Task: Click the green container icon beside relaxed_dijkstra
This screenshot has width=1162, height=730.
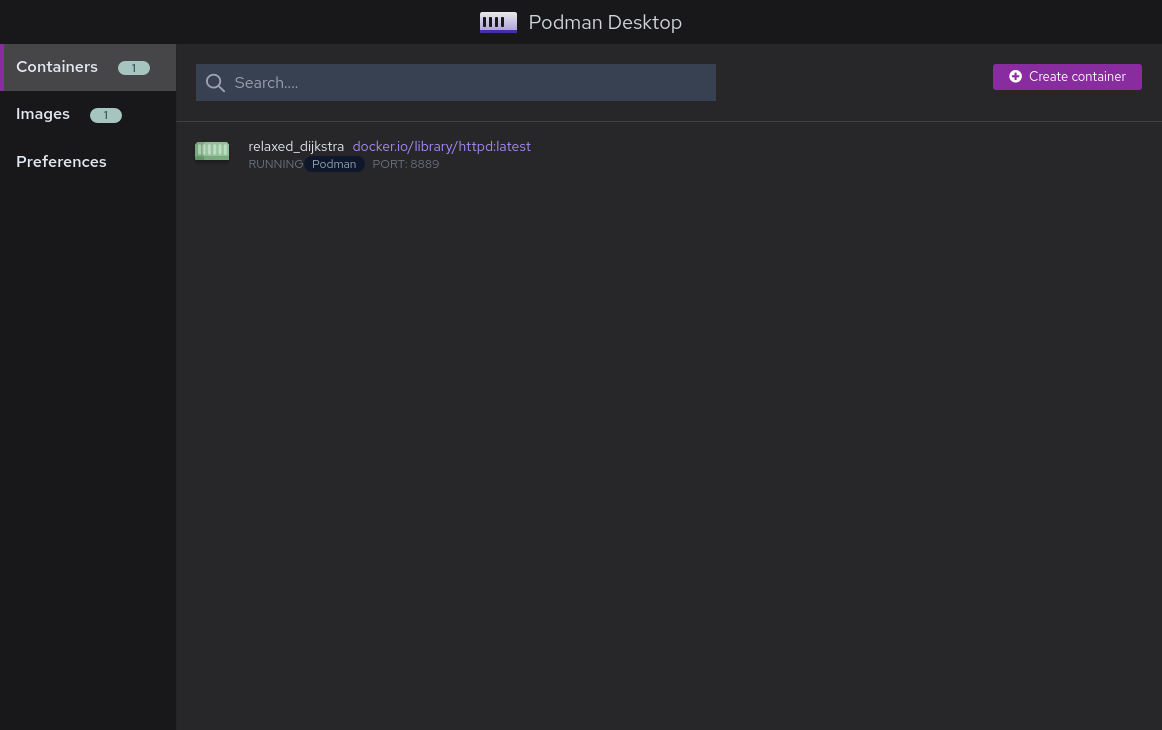Action: tap(212, 151)
